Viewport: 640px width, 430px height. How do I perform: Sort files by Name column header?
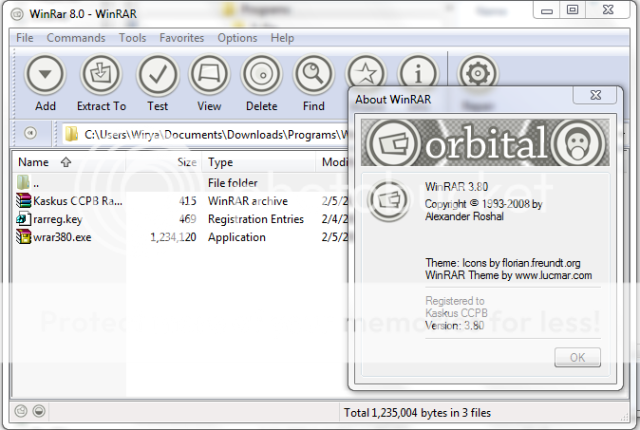(69, 162)
